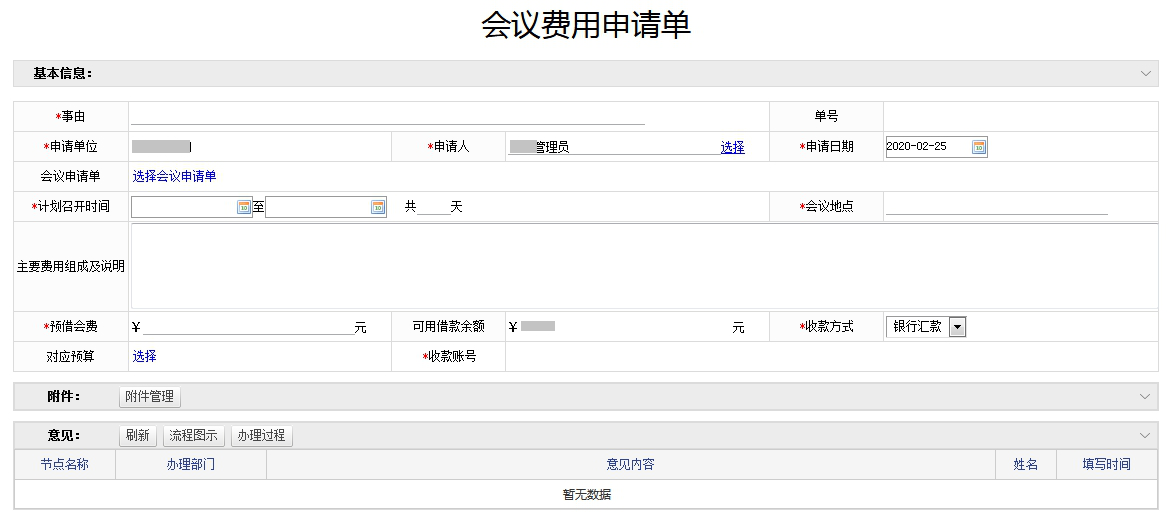
Task: Click the 会议地点 input field
Action: [996, 206]
